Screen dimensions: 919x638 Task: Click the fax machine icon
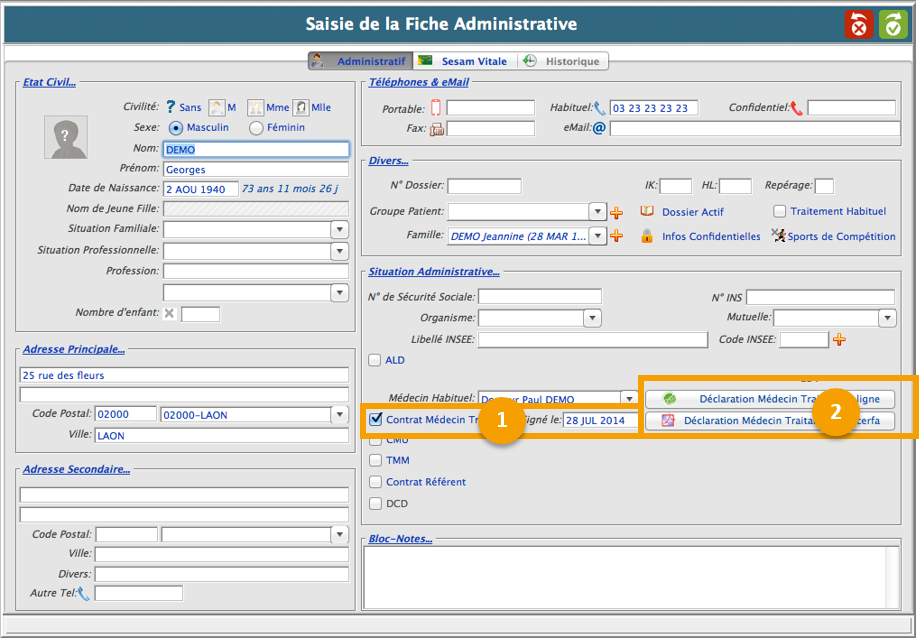pyautogui.click(x=437, y=129)
